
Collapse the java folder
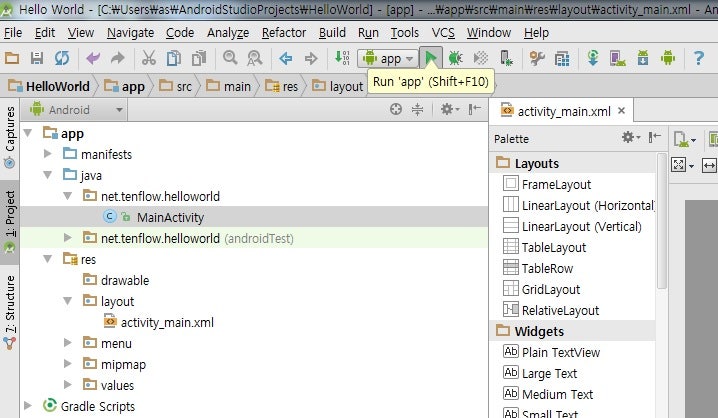pos(48,175)
